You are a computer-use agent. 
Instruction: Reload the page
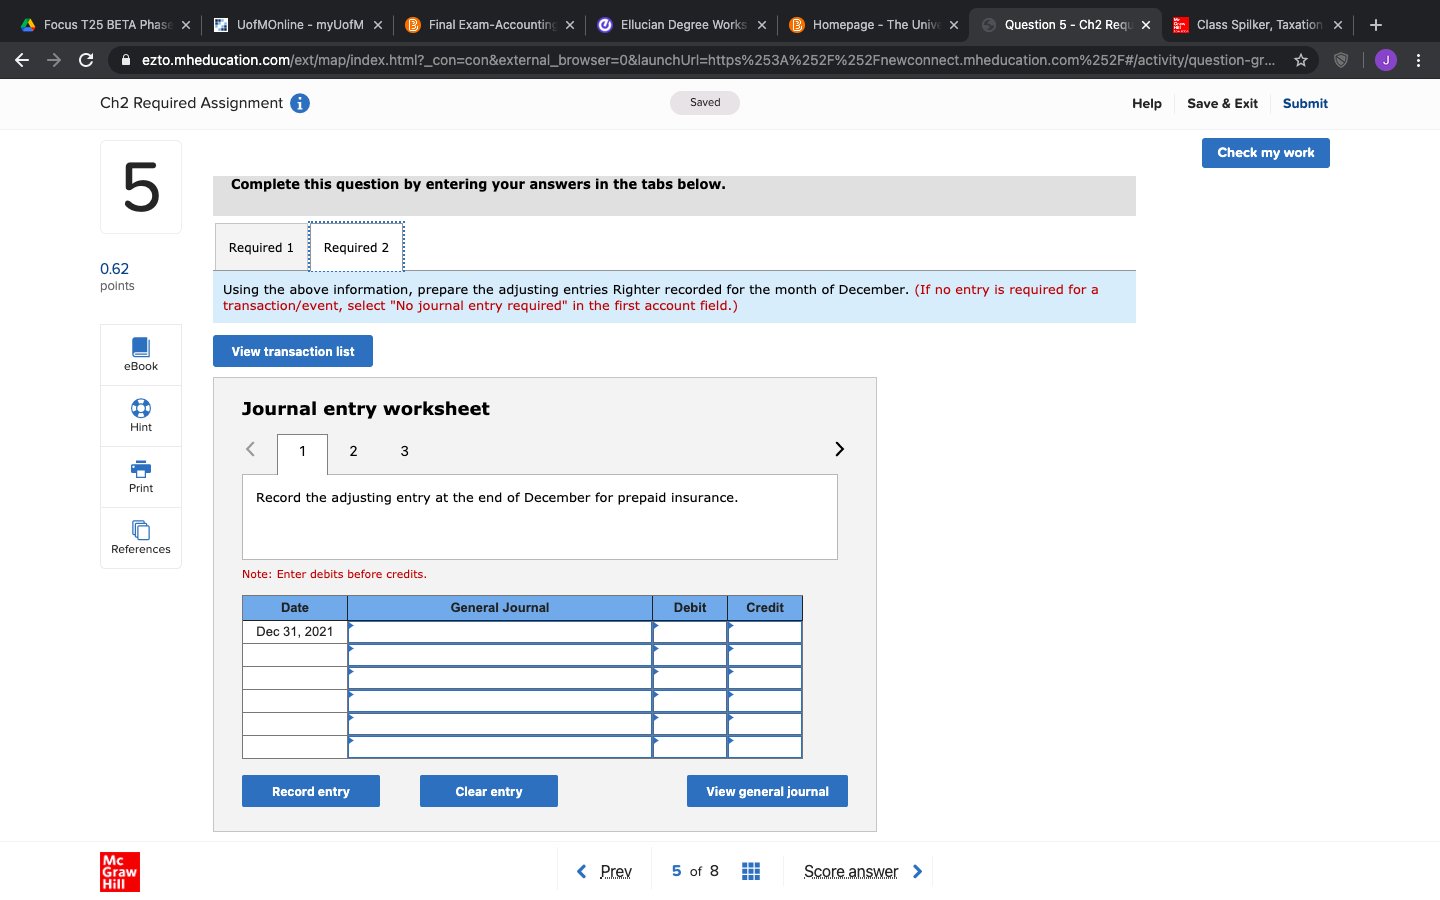pos(86,60)
